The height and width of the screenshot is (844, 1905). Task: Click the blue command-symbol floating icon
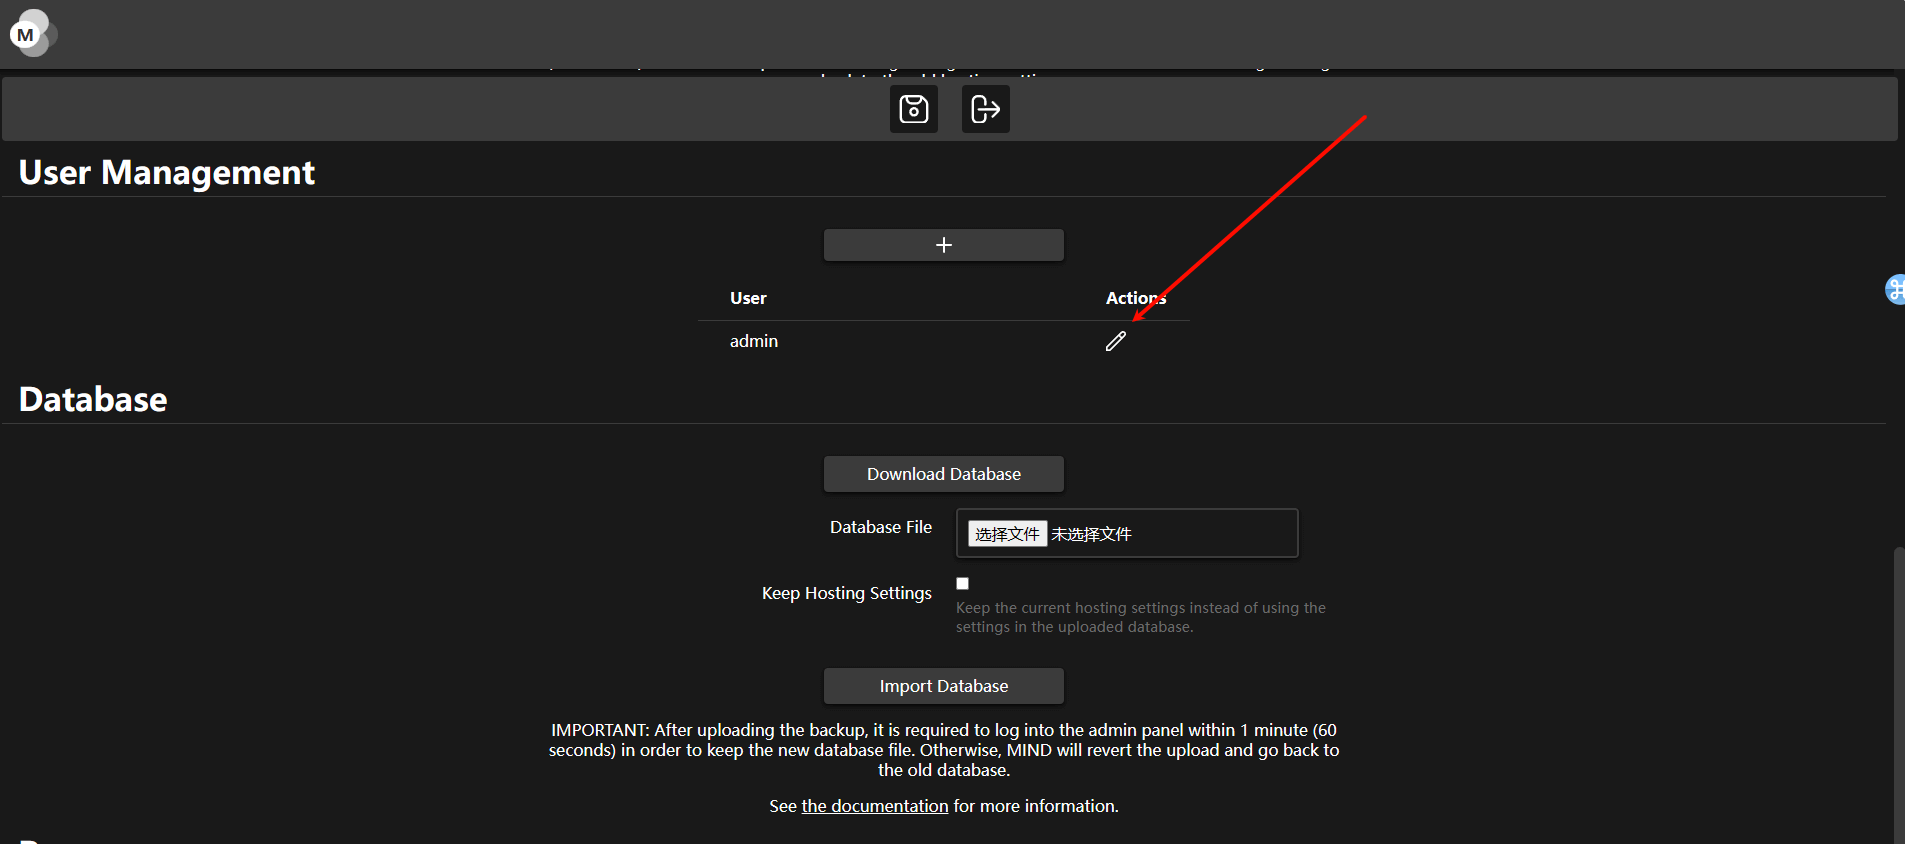tap(1894, 290)
